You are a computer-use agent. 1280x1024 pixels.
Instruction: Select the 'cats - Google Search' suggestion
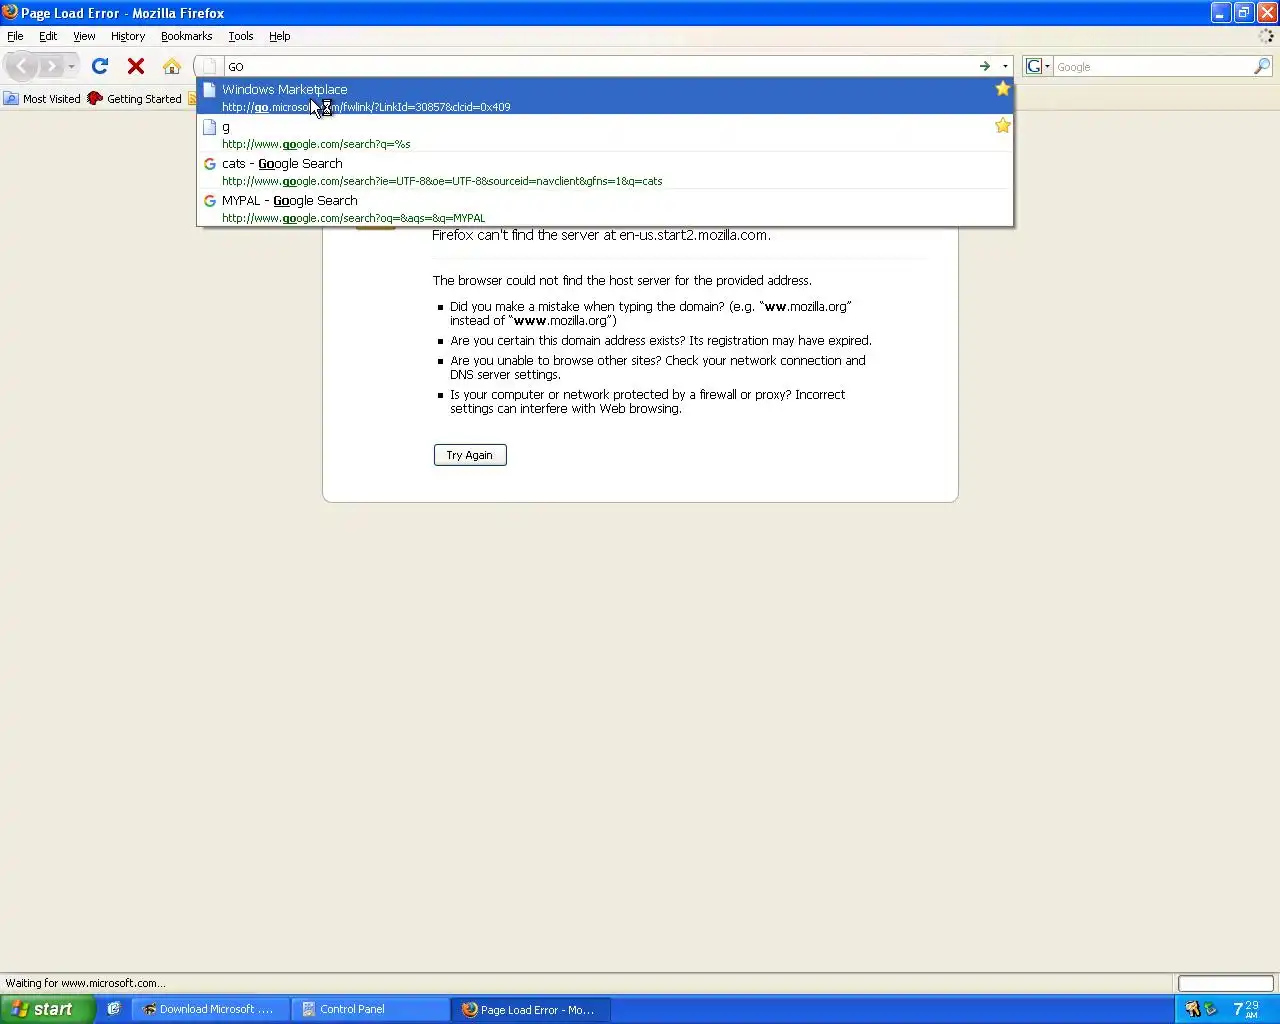coord(605,171)
